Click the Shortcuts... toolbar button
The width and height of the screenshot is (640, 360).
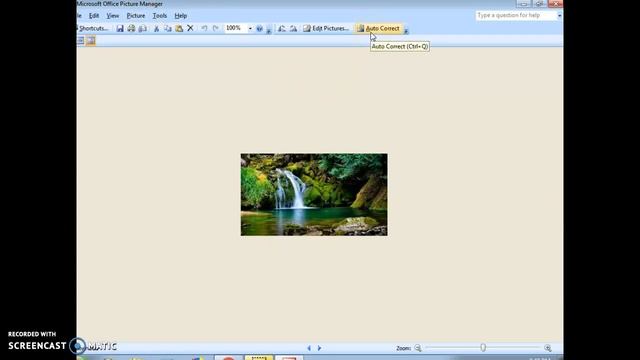93,29
